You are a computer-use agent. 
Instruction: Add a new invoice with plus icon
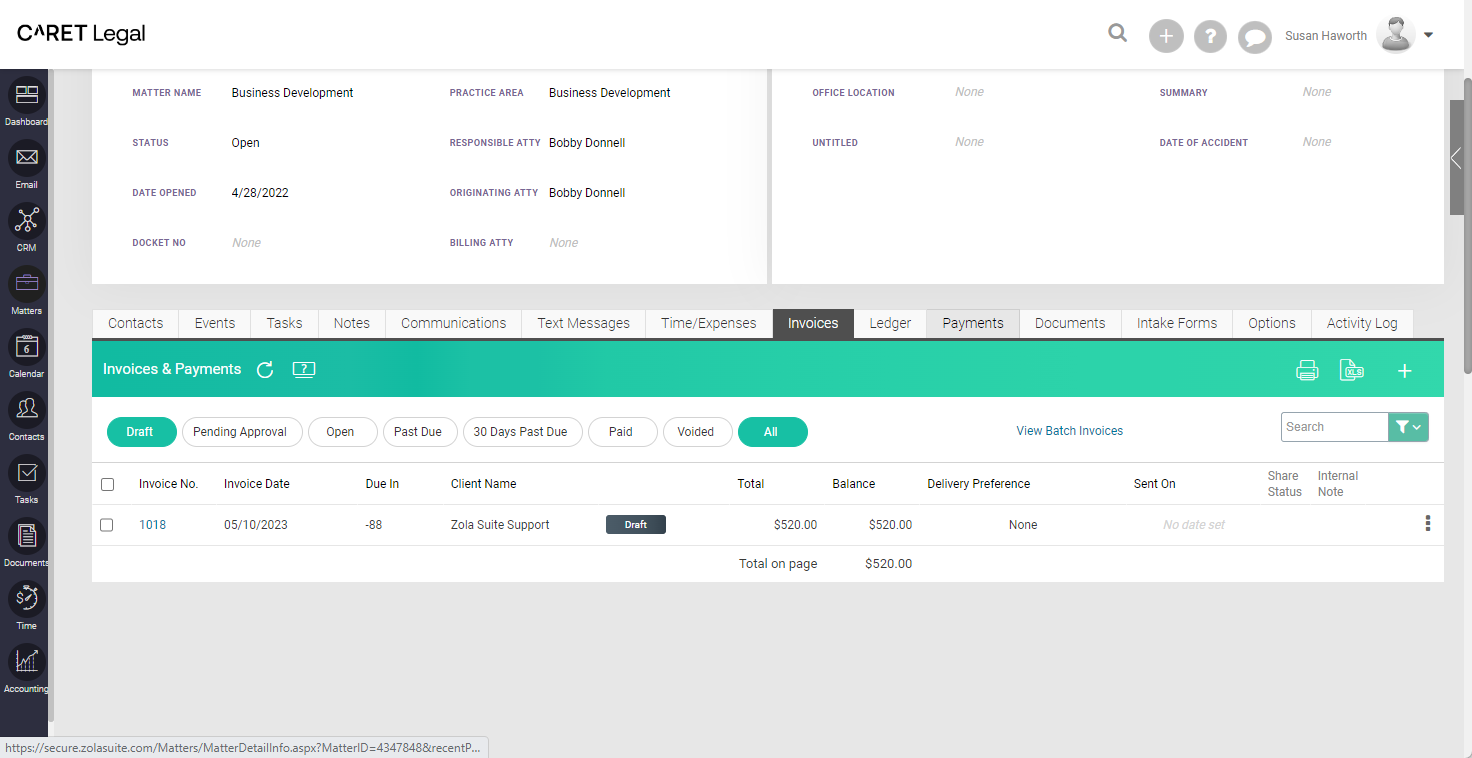pos(1405,371)
